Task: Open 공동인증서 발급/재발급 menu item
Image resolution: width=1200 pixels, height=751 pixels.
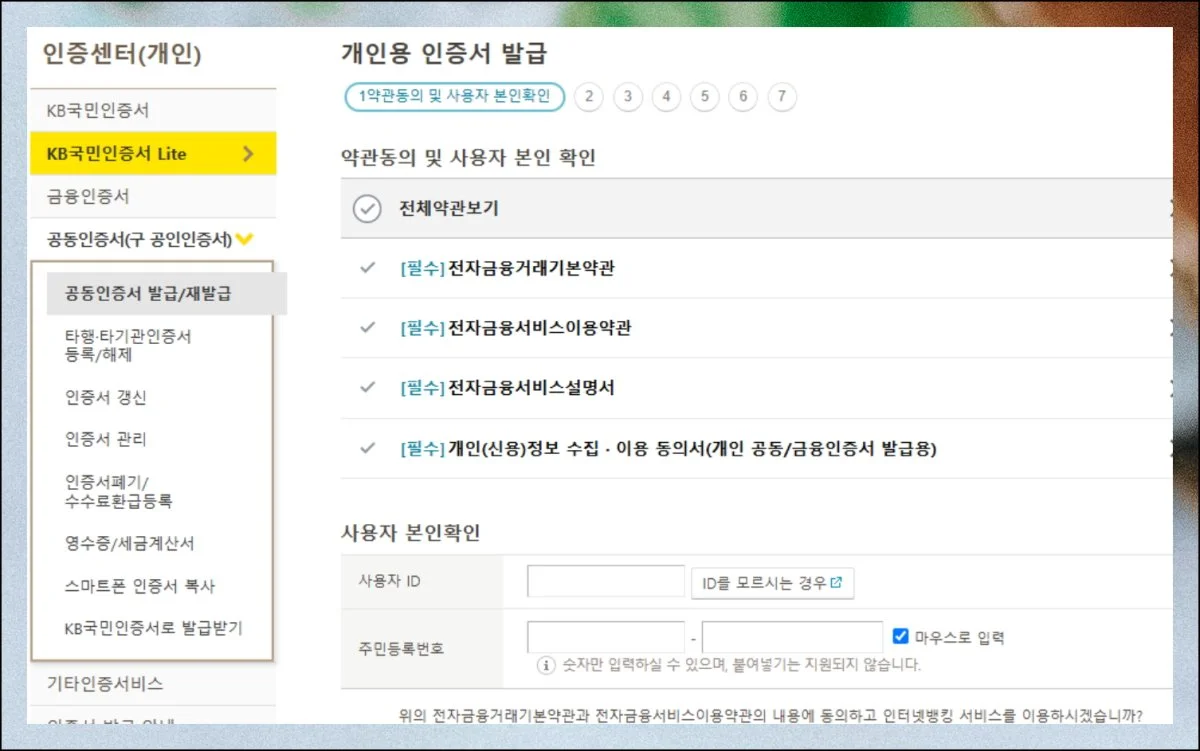Action: [x=150, y=294]
